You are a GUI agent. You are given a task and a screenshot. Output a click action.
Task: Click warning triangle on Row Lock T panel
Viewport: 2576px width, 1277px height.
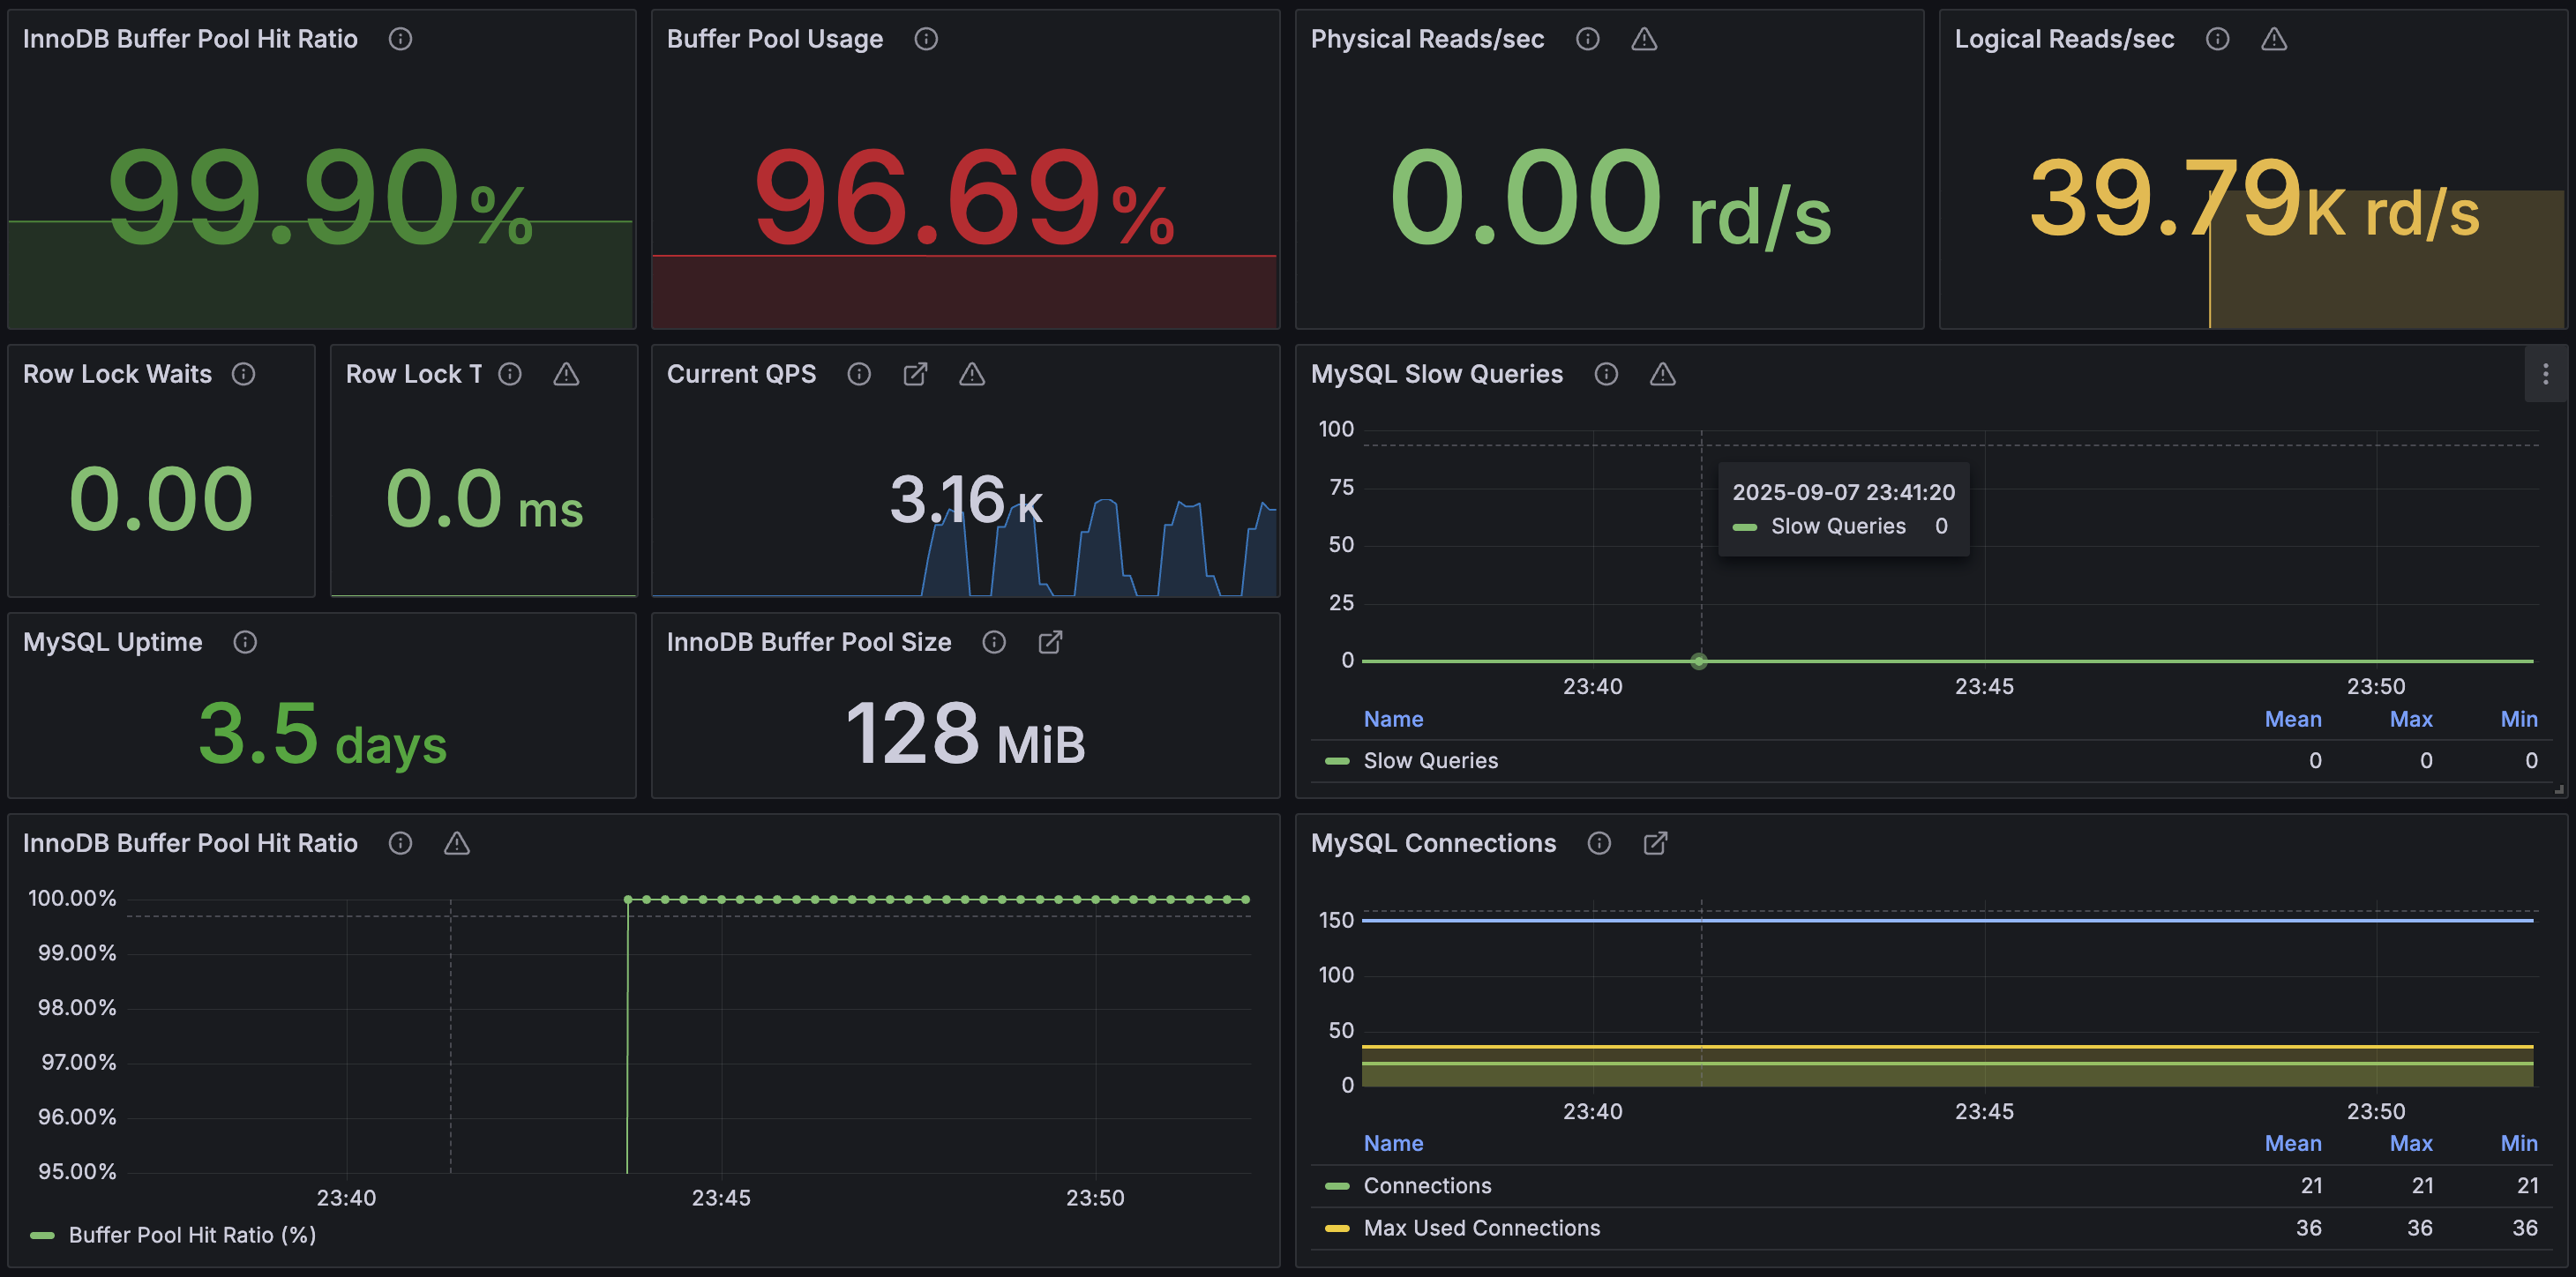566,374
